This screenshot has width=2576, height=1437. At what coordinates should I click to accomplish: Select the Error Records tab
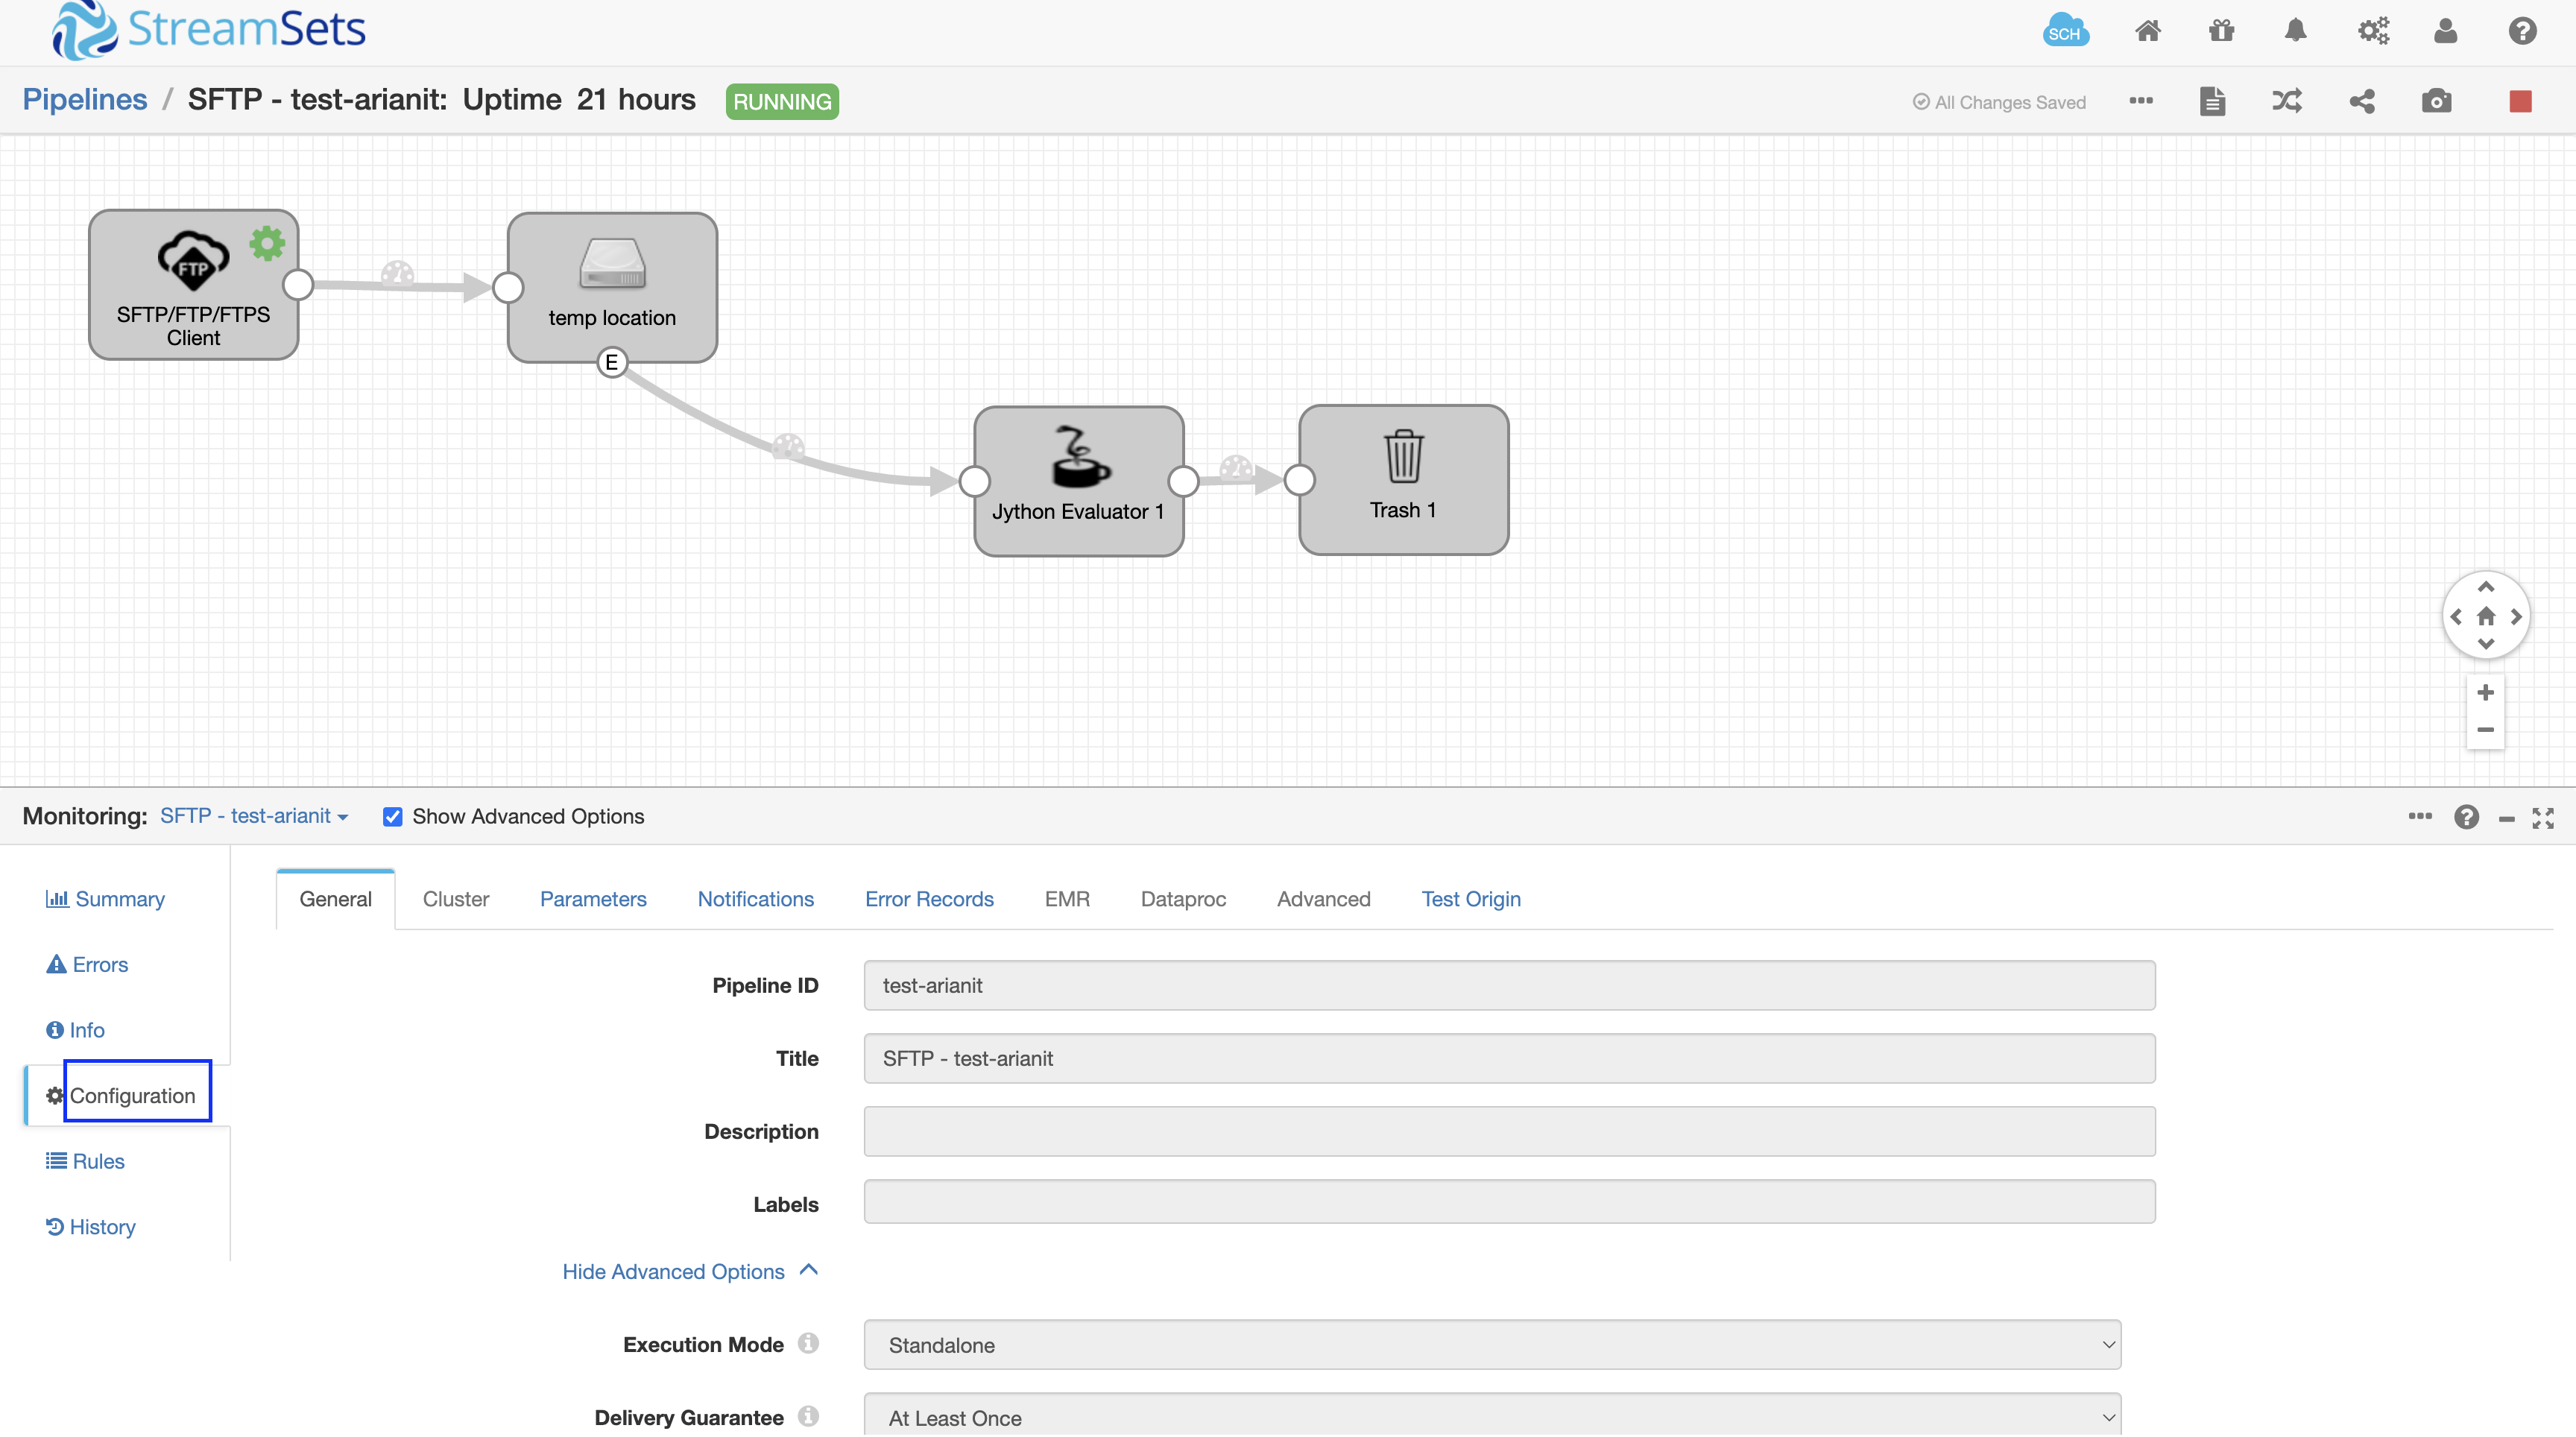[927, 899]
